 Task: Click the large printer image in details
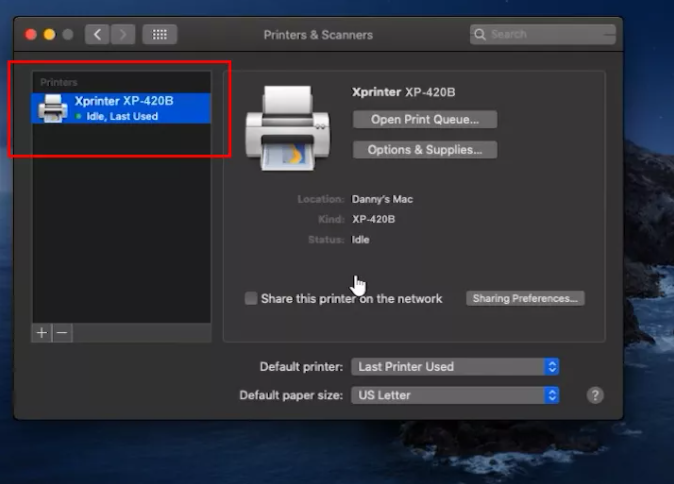(x=288, y=128)
